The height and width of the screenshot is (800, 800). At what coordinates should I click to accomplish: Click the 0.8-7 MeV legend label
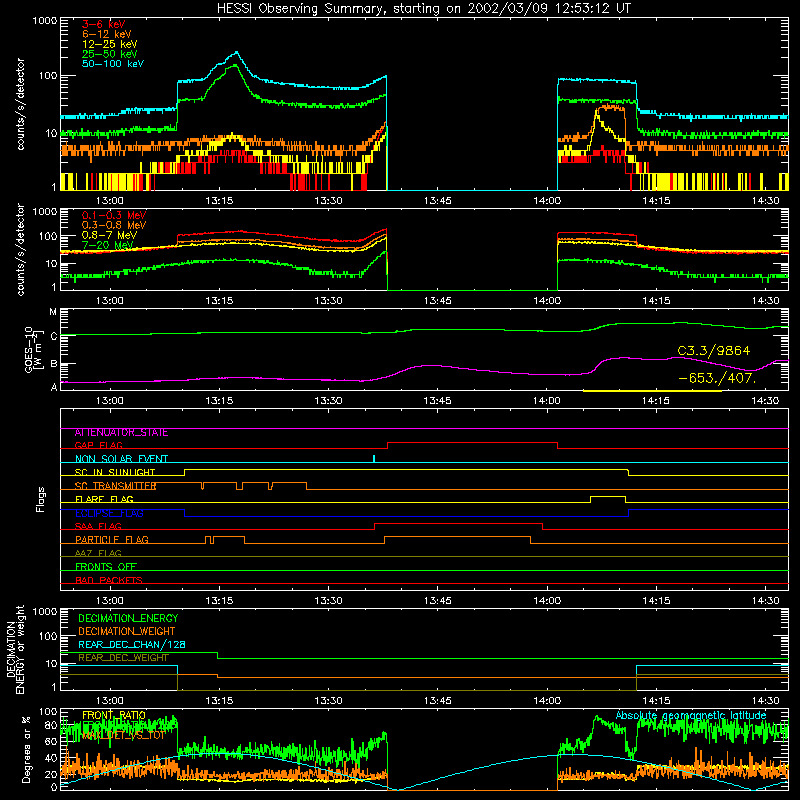tap(109, 235)
